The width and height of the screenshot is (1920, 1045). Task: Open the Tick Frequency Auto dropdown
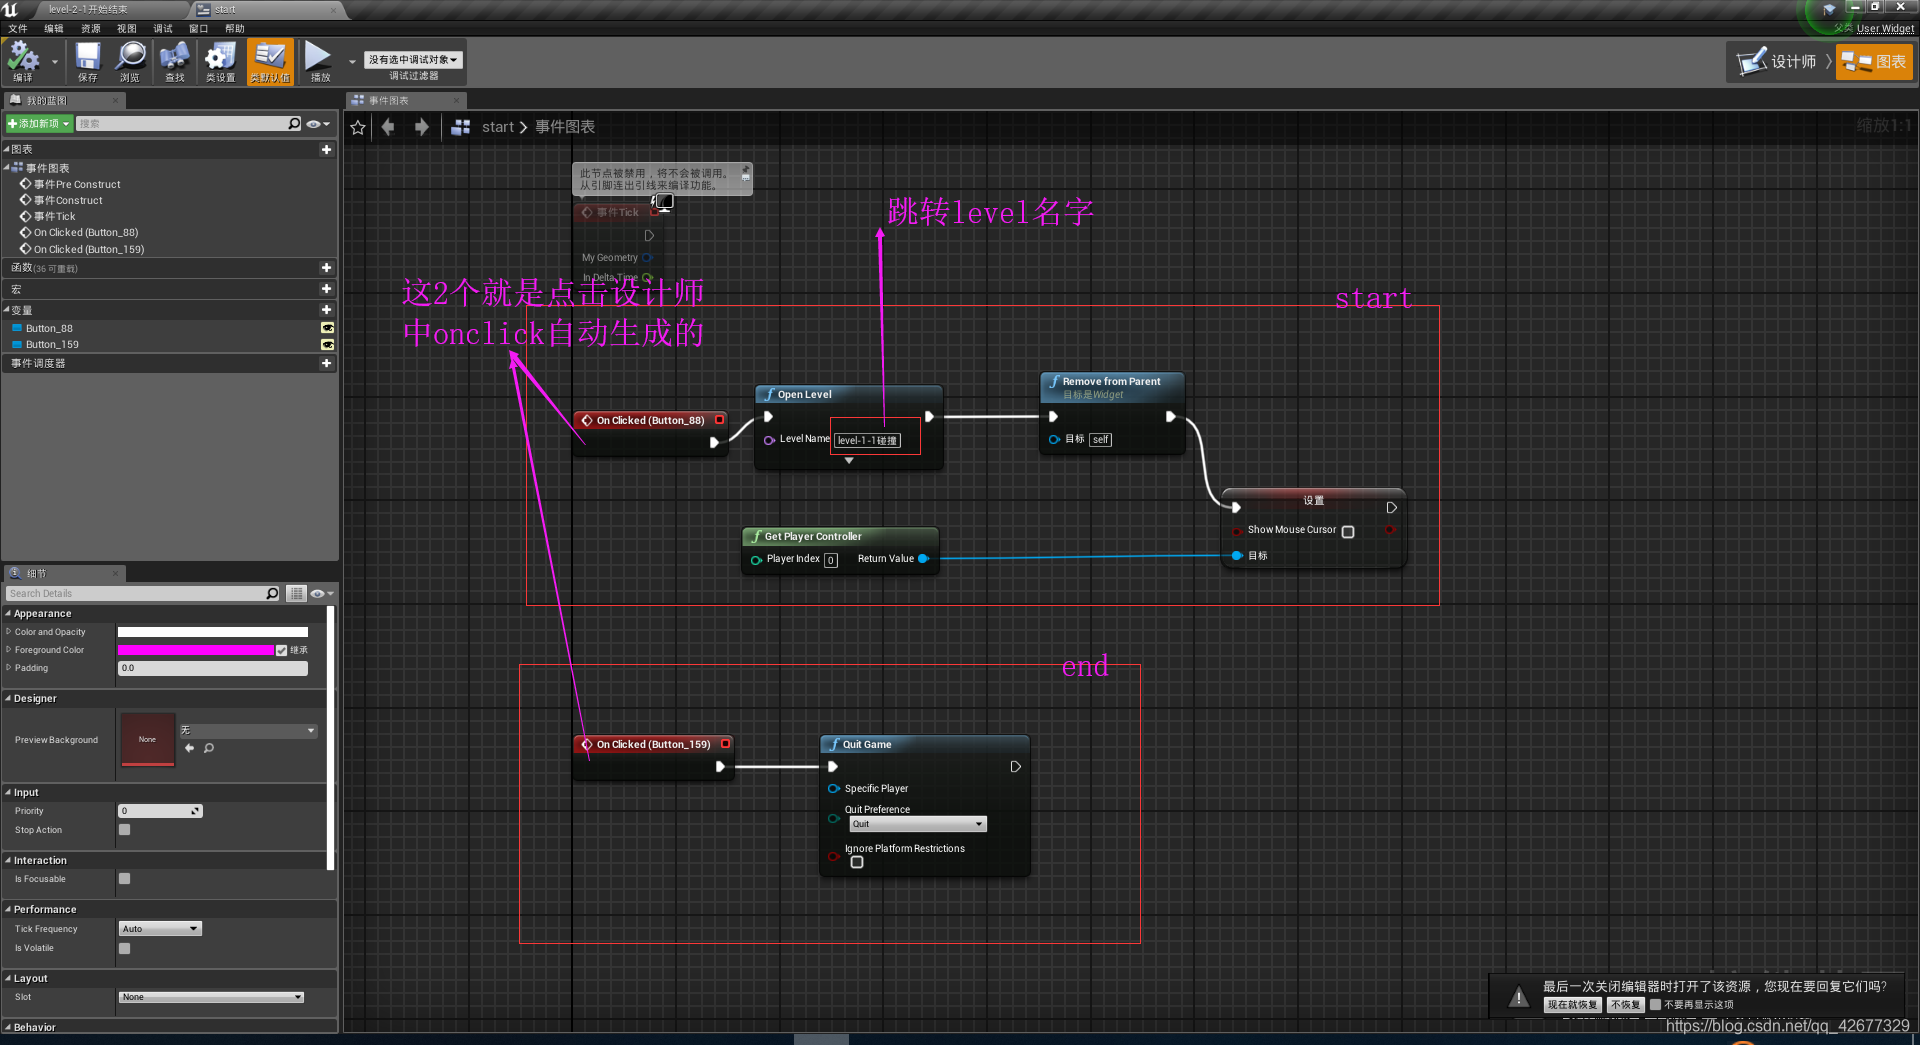click(160, 929)
